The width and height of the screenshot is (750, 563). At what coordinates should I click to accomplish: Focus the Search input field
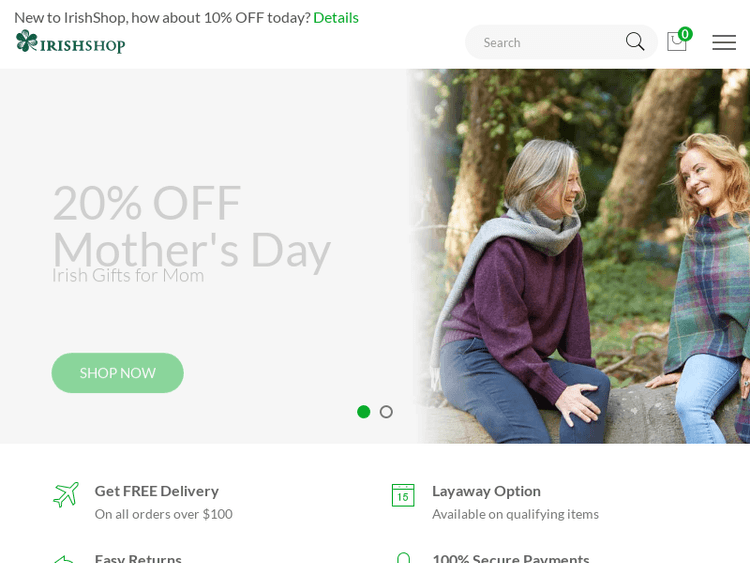[x=545, y=42]
